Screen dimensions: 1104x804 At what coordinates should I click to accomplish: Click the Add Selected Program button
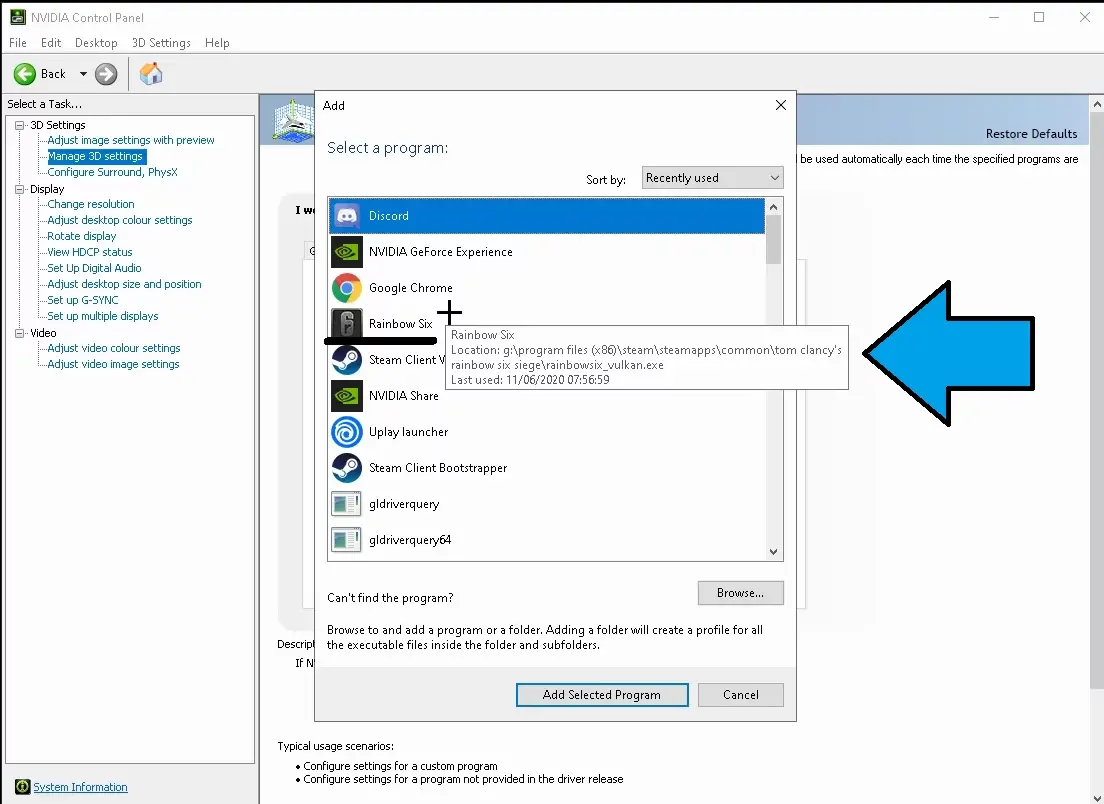coord(602,695)
